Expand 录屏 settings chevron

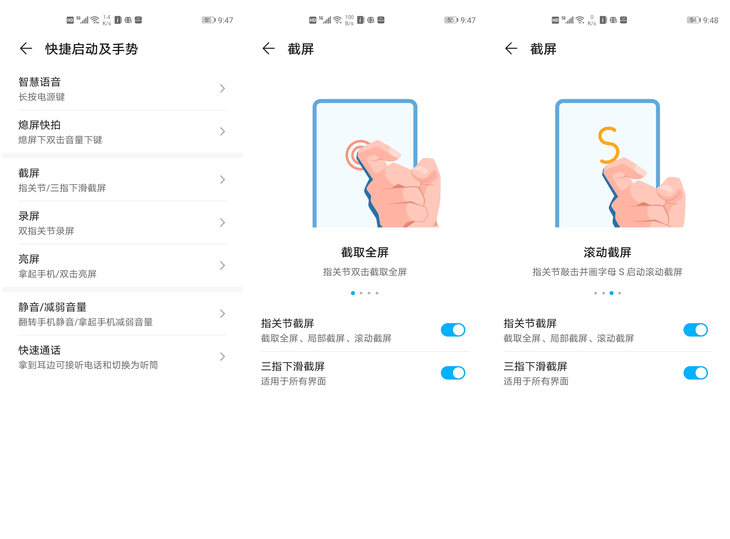[x=223, y=222]
